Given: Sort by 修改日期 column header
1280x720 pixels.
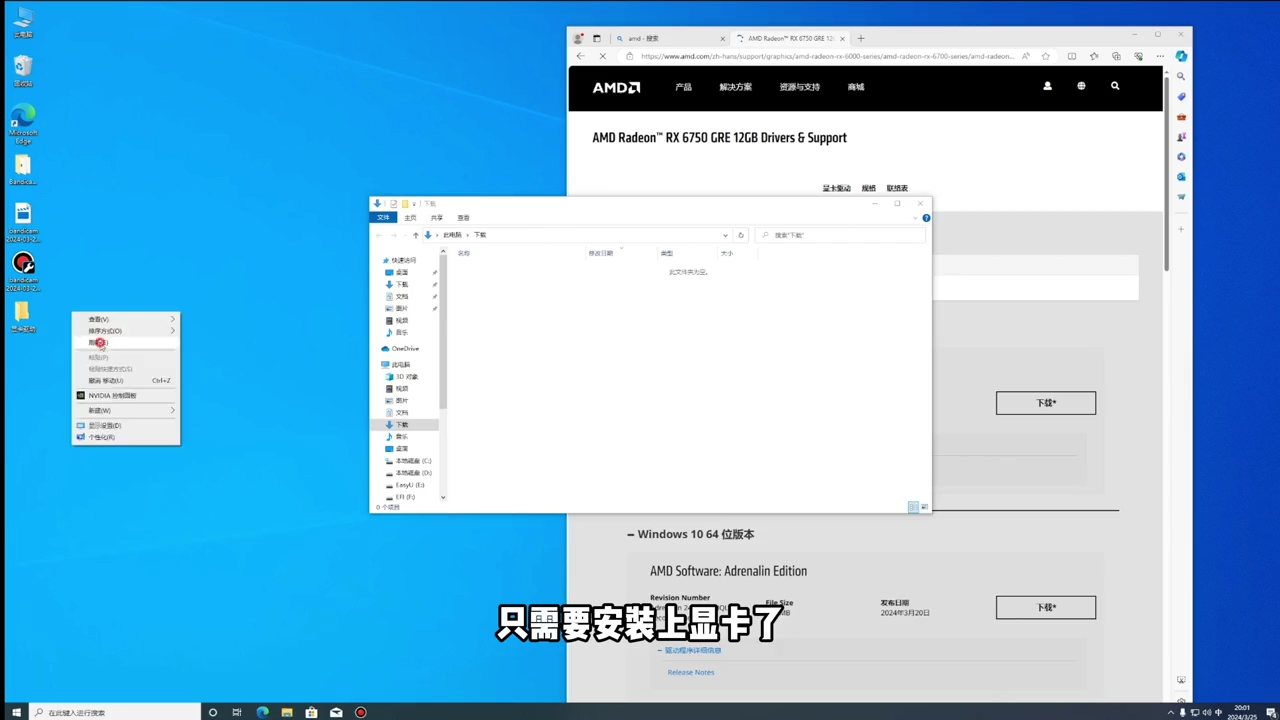Looking at the screenshot, I should tap(601, 253).
